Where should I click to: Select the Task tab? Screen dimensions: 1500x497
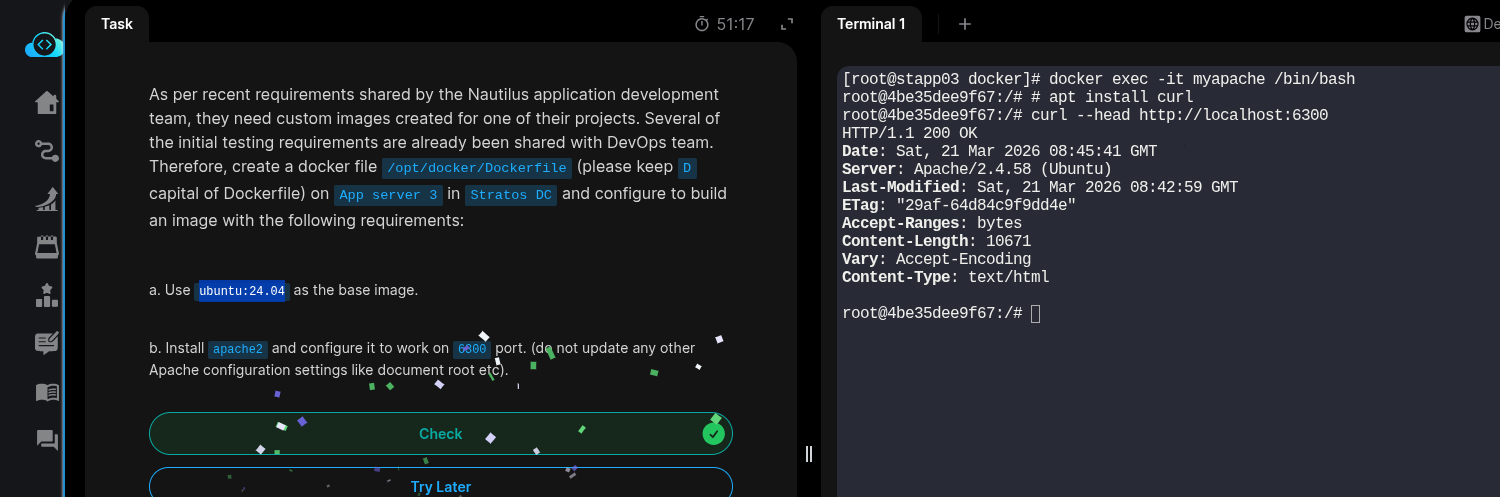(117, 24)
